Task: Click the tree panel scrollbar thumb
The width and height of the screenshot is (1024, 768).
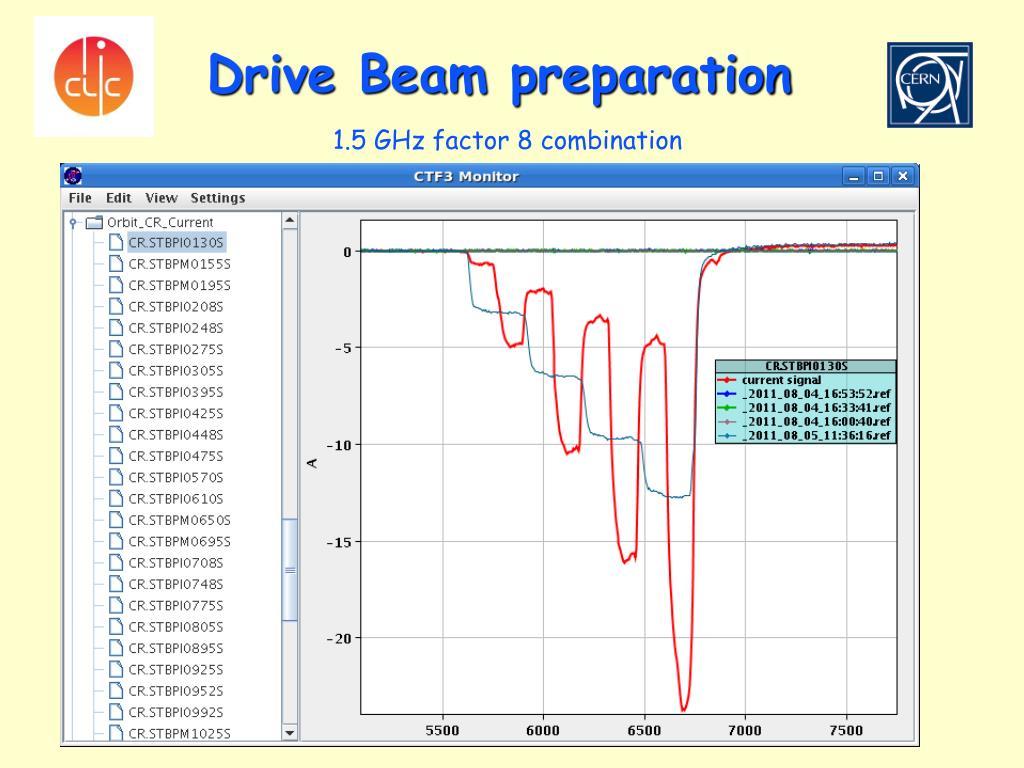Action: pyautogui.click(x=289, y=569)
